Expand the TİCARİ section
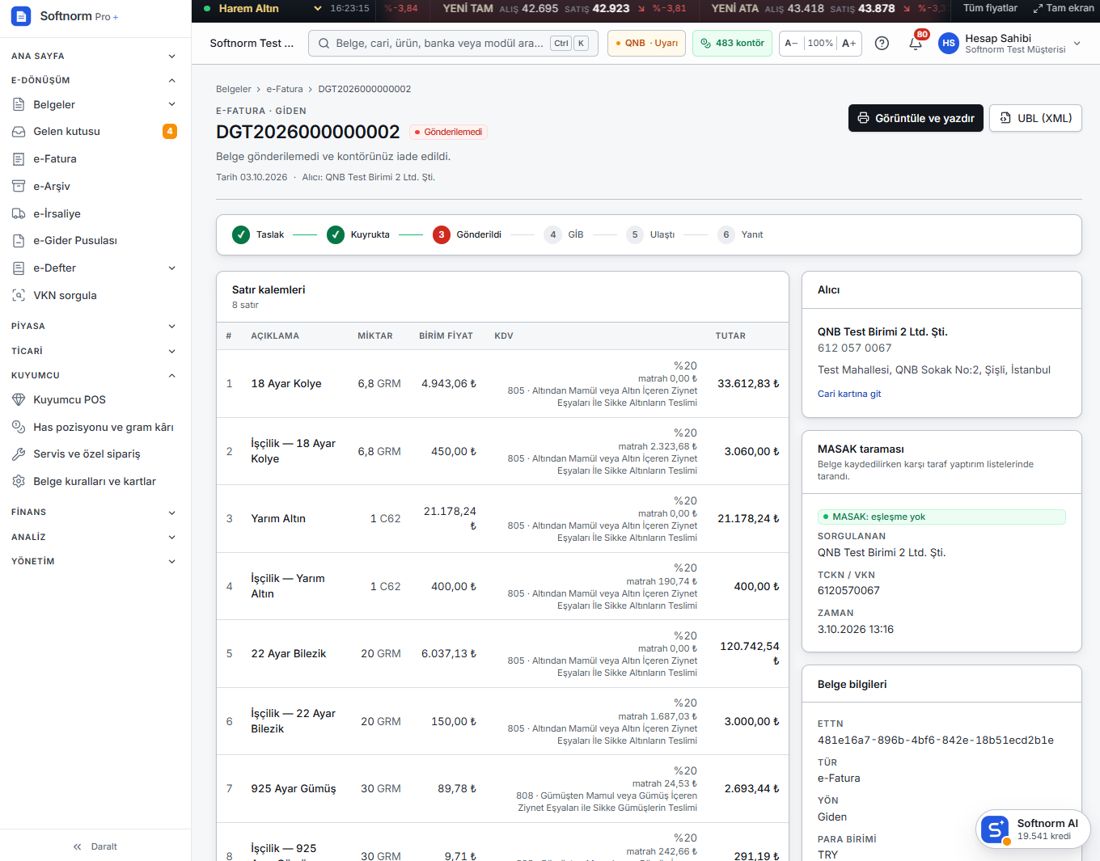This screenshot has width=1100, height=861. point(94,351)
